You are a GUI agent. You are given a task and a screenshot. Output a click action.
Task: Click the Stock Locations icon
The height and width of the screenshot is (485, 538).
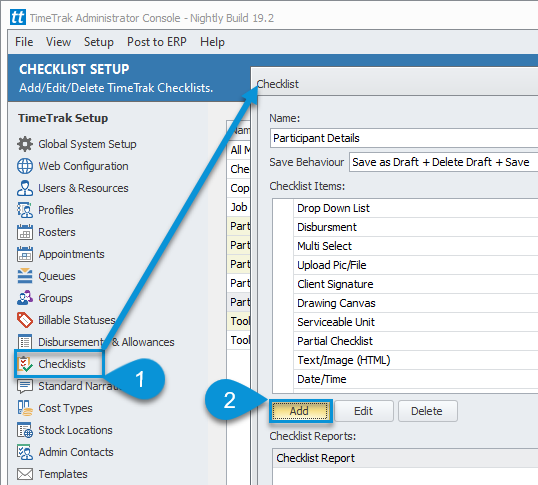pyautogui.click(x=25, y=430)
